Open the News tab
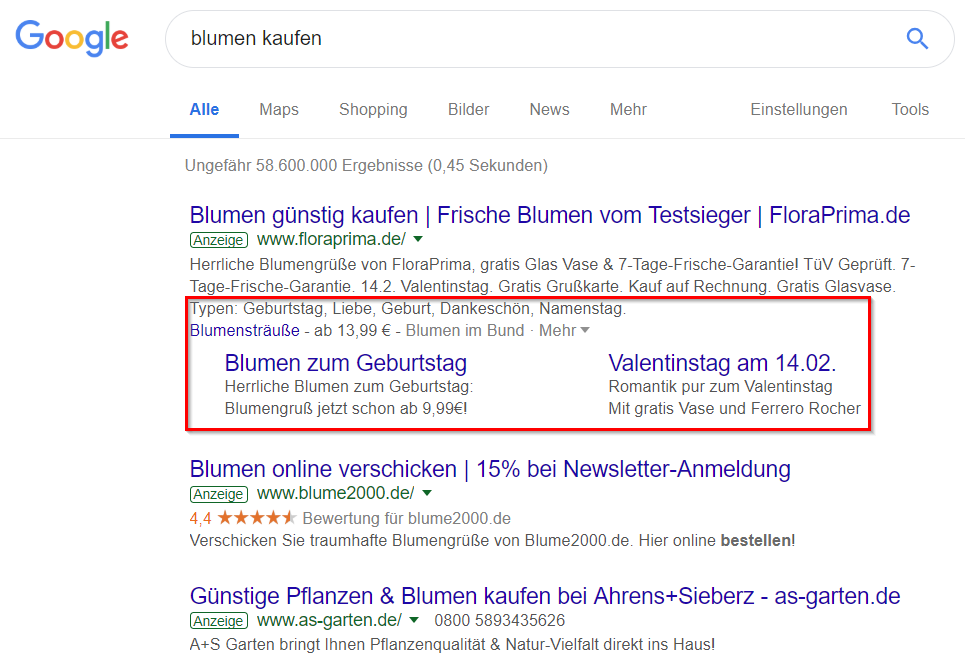 click(x=550, y=110)
